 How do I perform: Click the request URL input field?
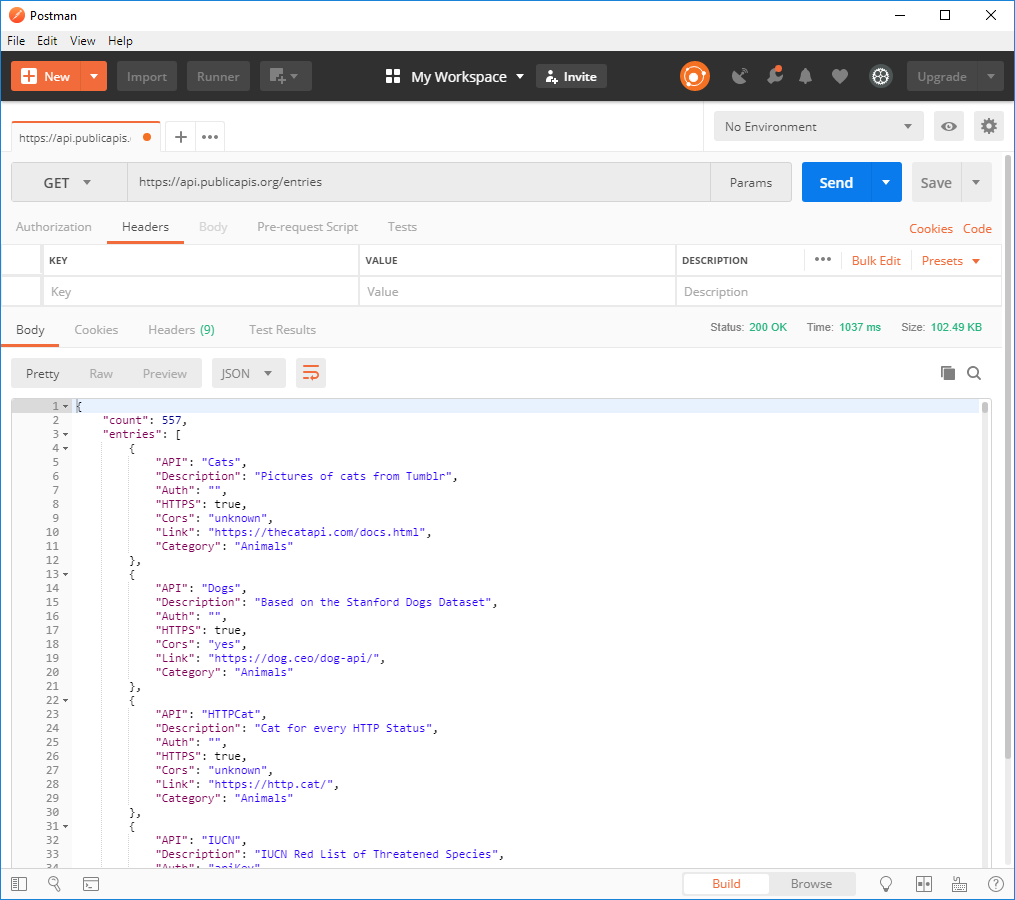point(418,183)
